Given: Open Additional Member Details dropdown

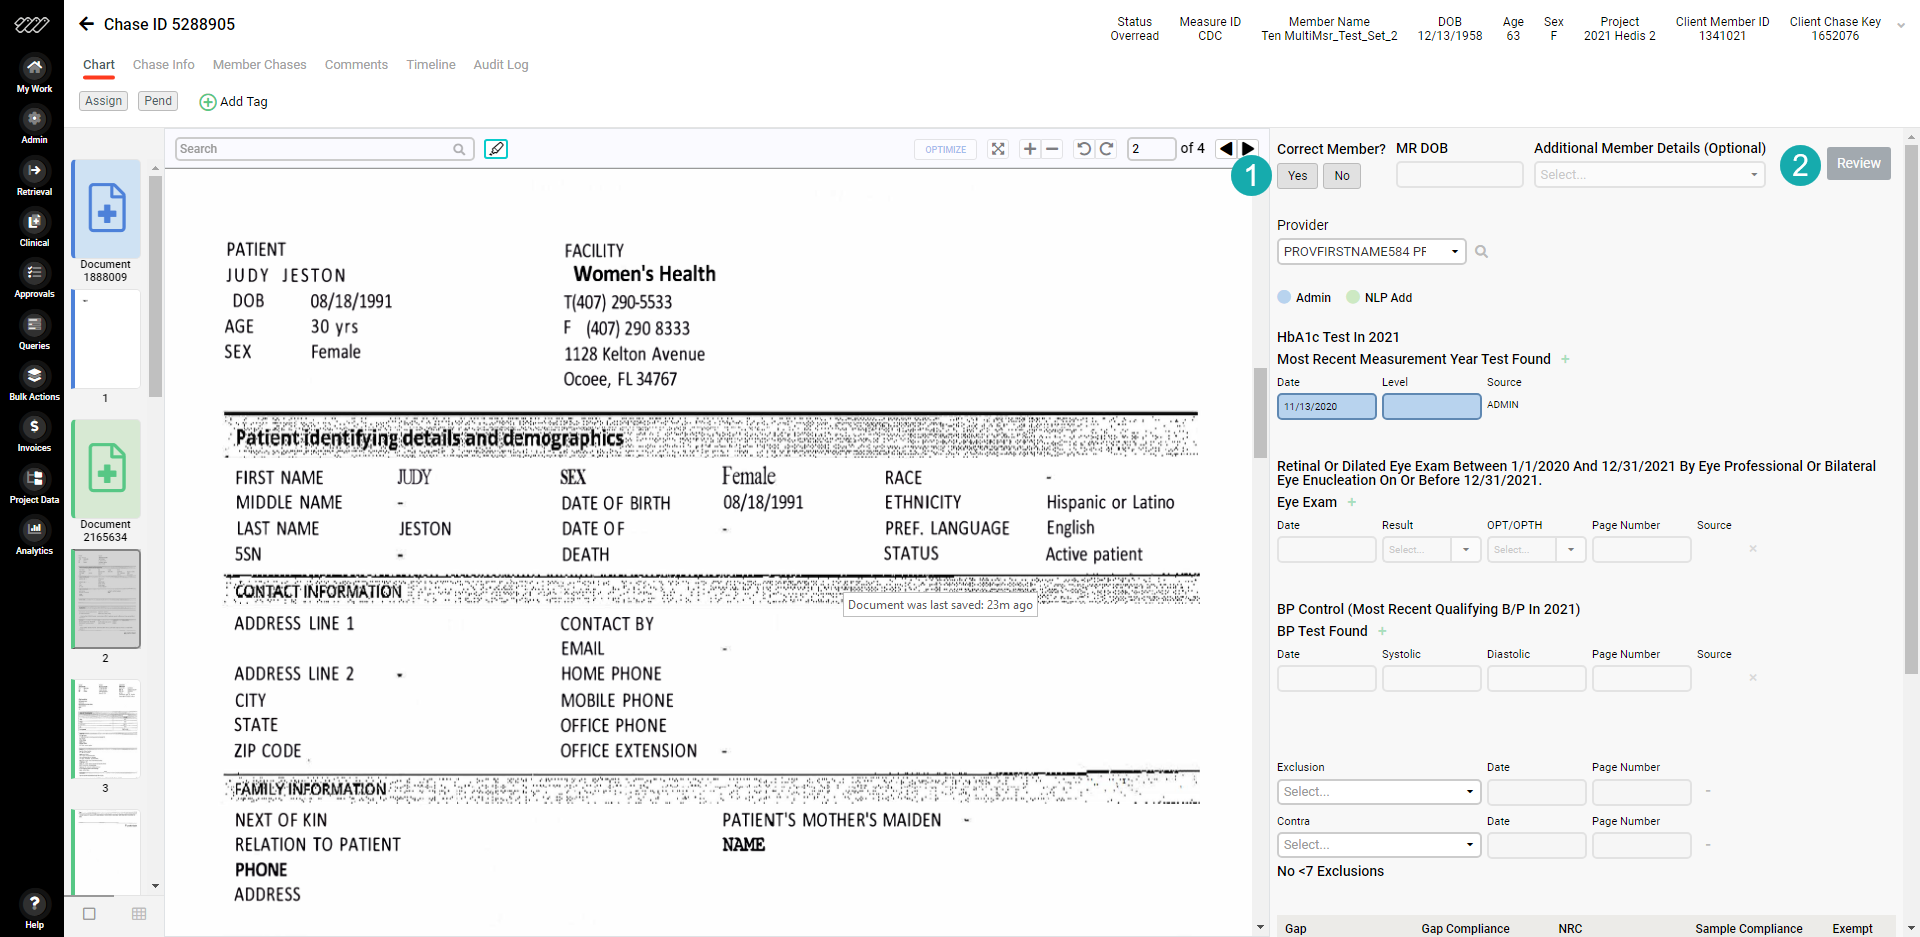Looking at the screenshot, I should [1650, 175].
